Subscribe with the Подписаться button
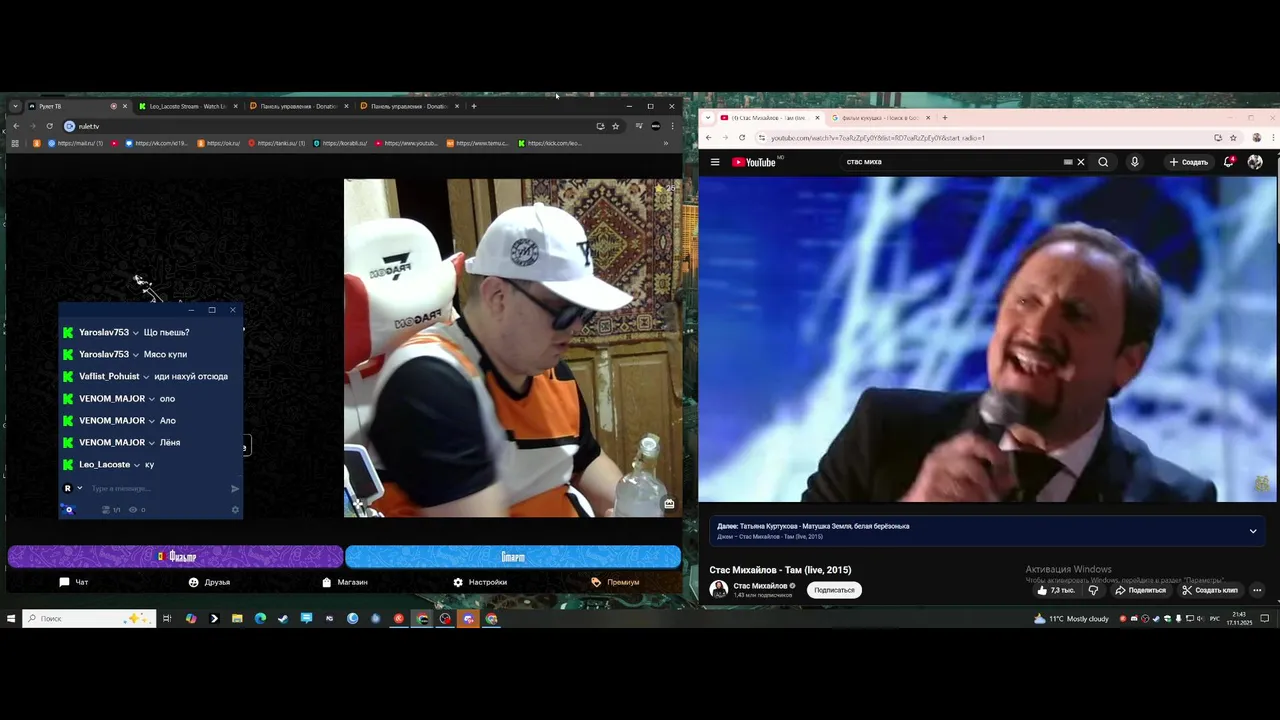This screenshot has width=1280, height=720. point(834,590)
